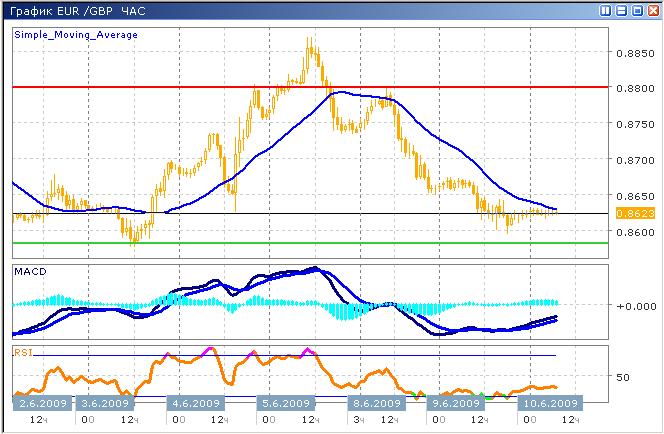The image size is (664, 434).
Task: Click the pause-style icon in the title bar
Action: (607, 10)
